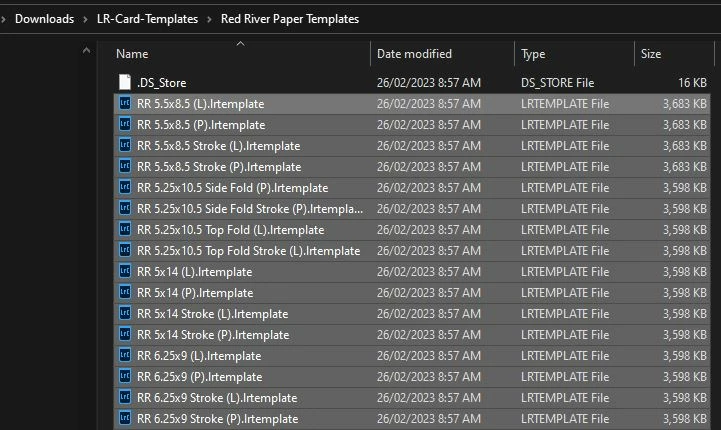
Task: Click date modified of RR 5x14 Stroke (P)
Action: (x=429, y=335)
